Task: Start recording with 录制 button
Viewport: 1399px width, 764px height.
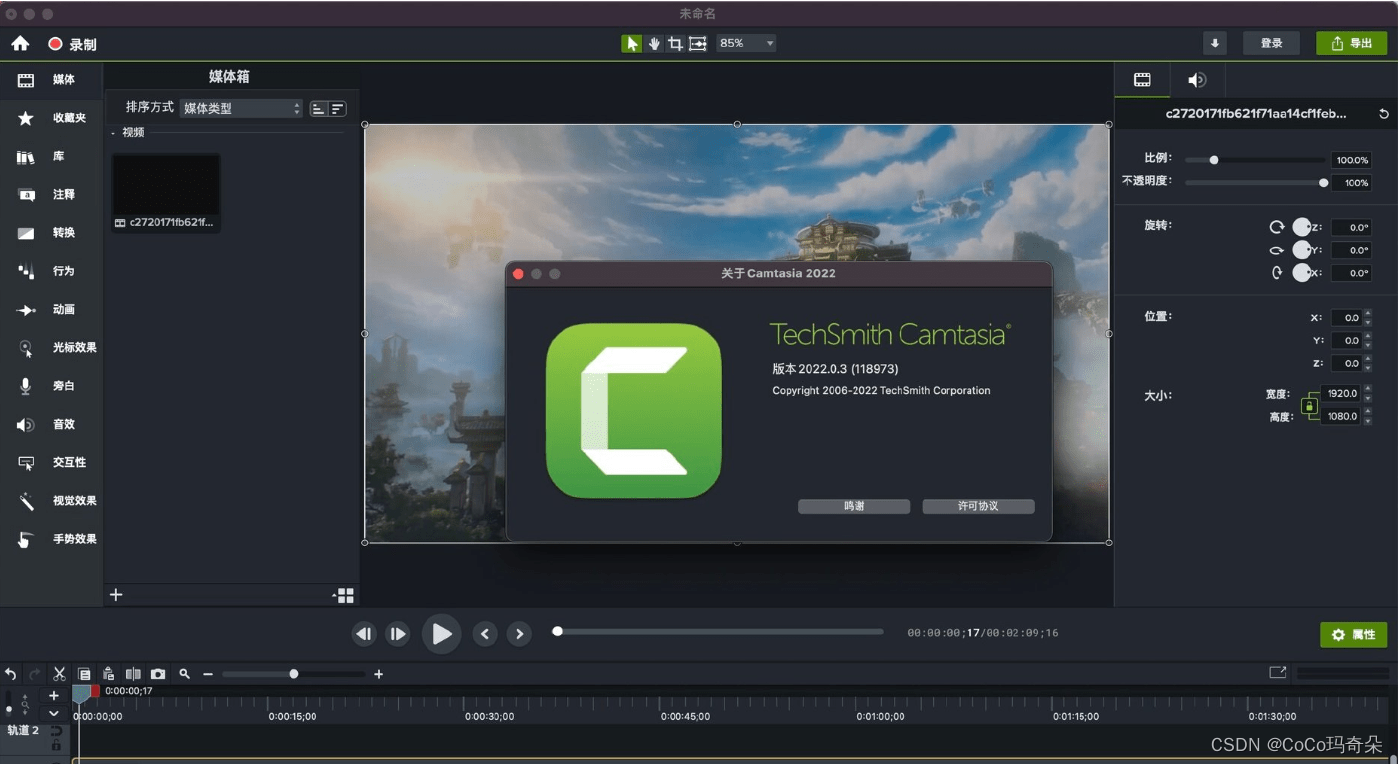Action: (73, 44)
